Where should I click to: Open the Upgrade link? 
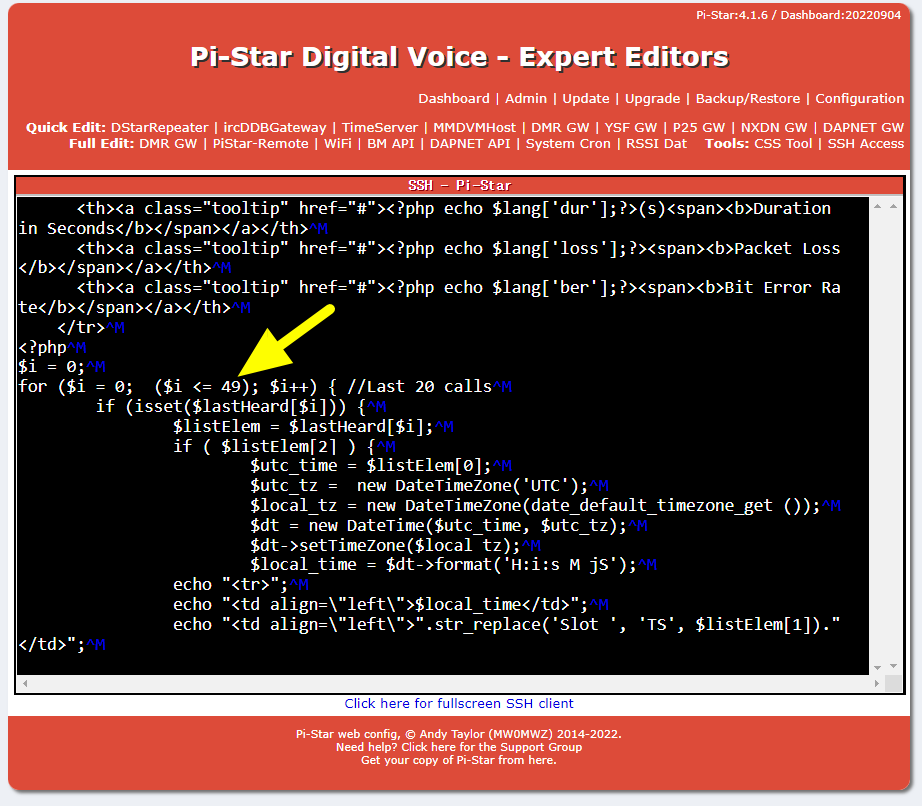pos(652,99)
